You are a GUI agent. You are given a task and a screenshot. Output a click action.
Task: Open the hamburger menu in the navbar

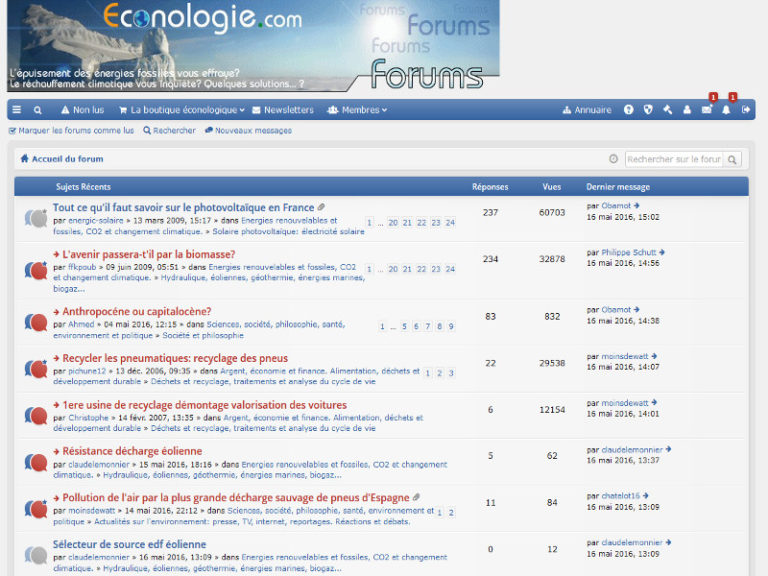(x=17, y=110)
